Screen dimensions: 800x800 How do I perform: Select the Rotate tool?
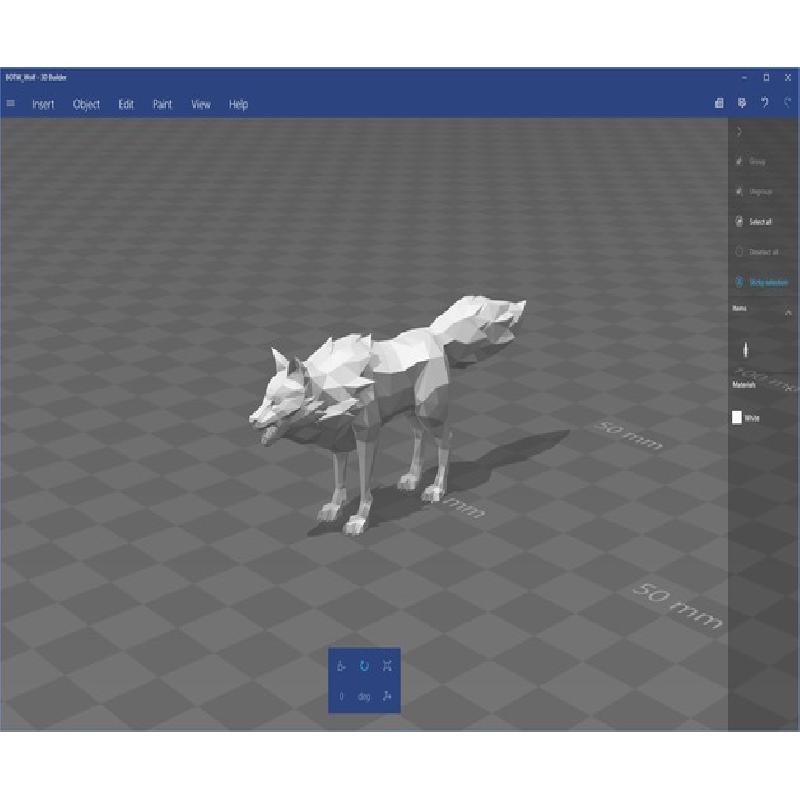(364, 666)
